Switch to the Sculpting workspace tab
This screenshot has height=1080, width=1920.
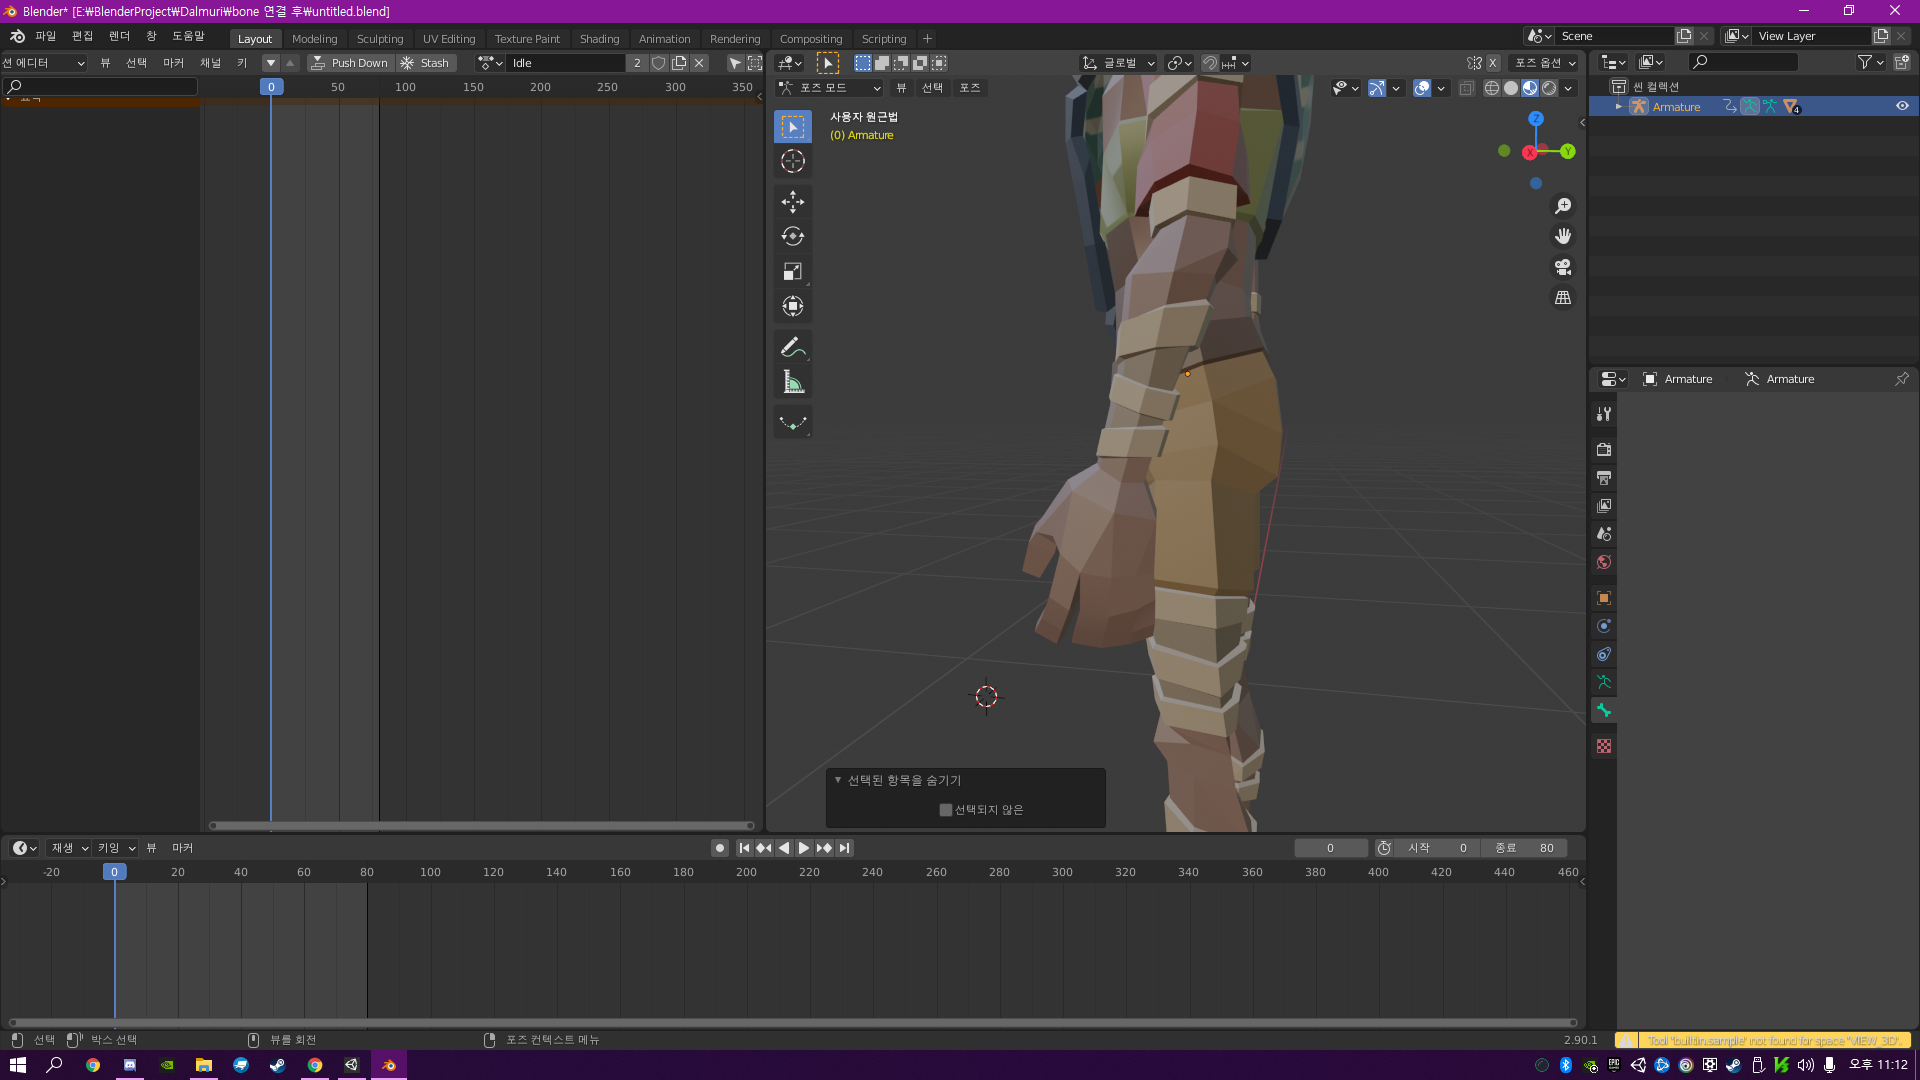[x=380, y=39]
